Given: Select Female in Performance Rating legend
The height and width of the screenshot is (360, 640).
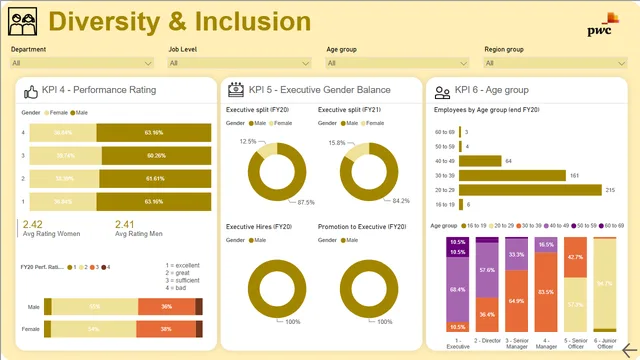Looking at the screenshot, I should pyautogui.click(x=56, y=113).
